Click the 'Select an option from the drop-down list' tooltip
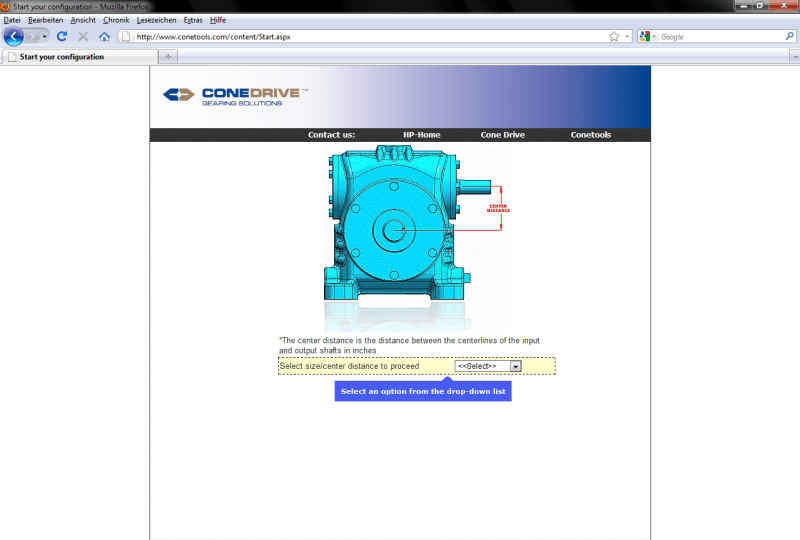800x540 pixels. [423, 391]
